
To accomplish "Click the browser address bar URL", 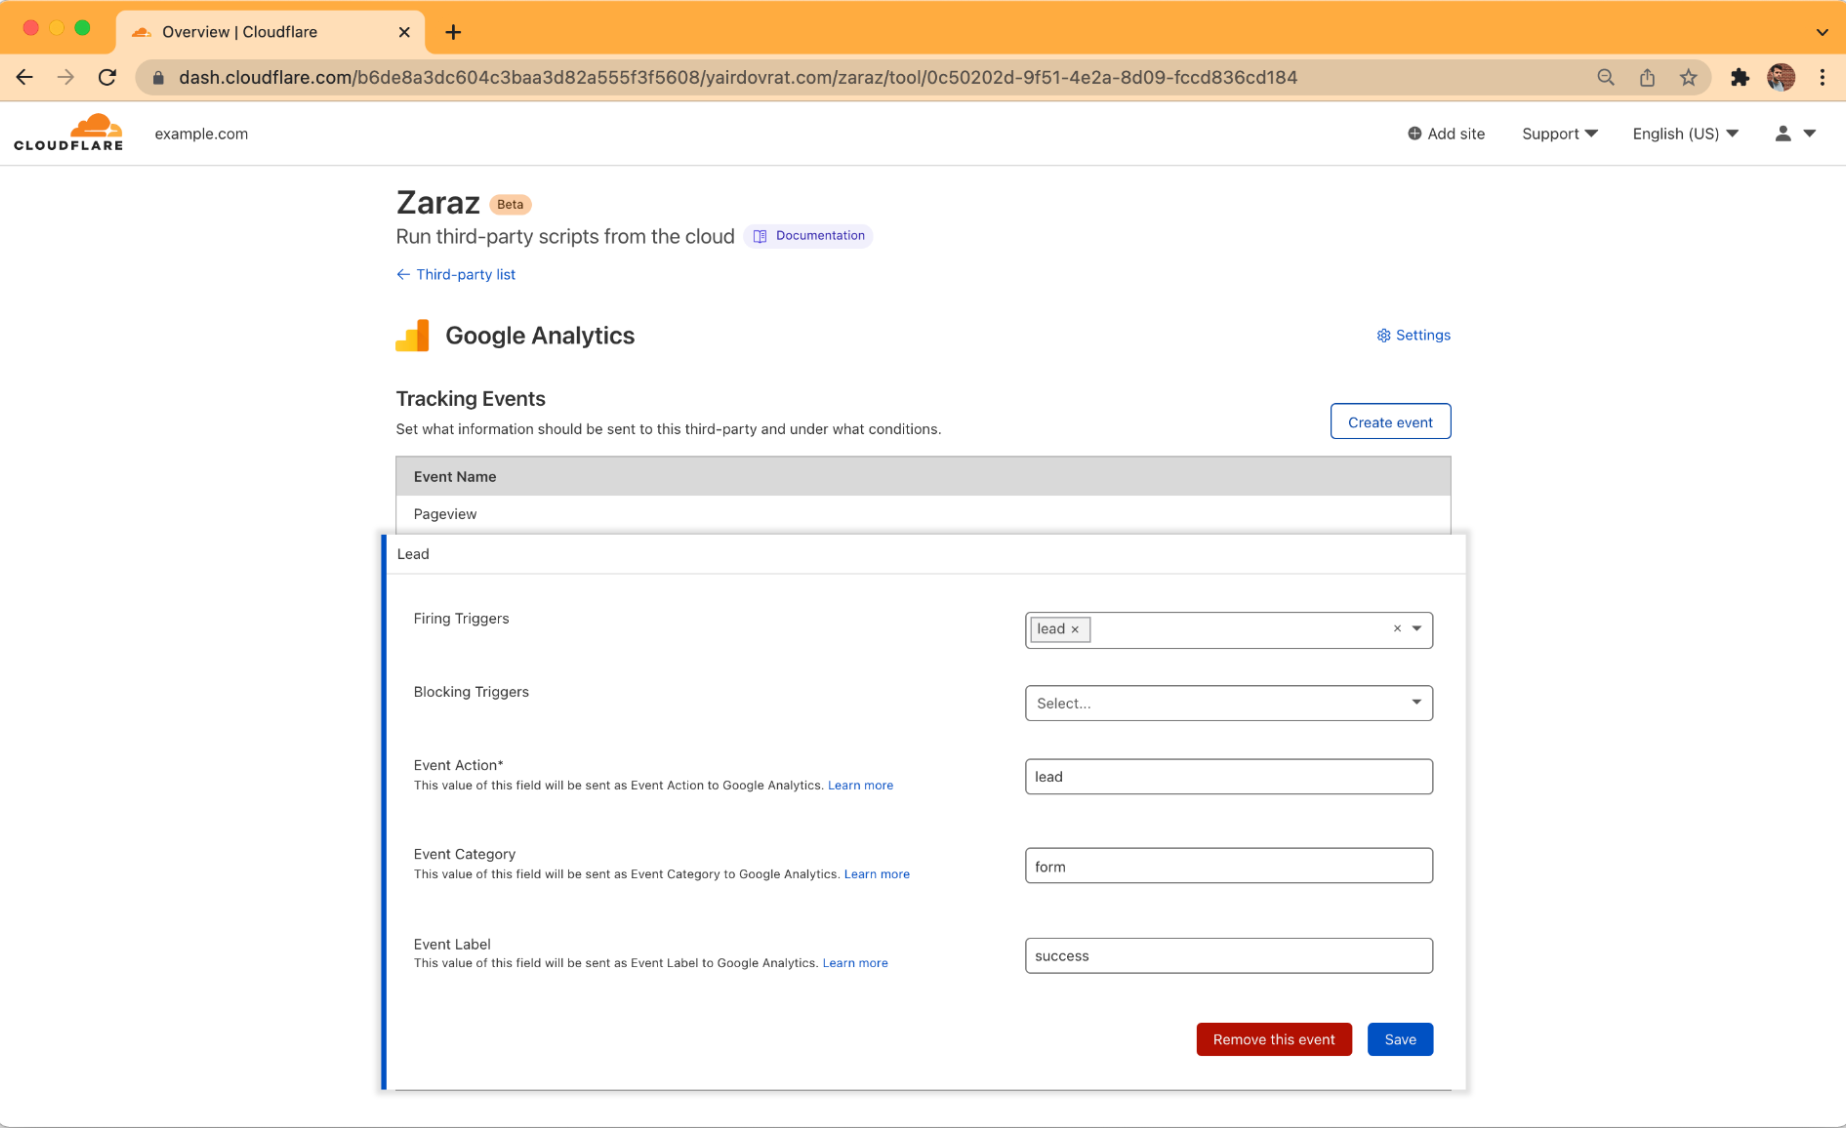I will (x=738, y=77).
